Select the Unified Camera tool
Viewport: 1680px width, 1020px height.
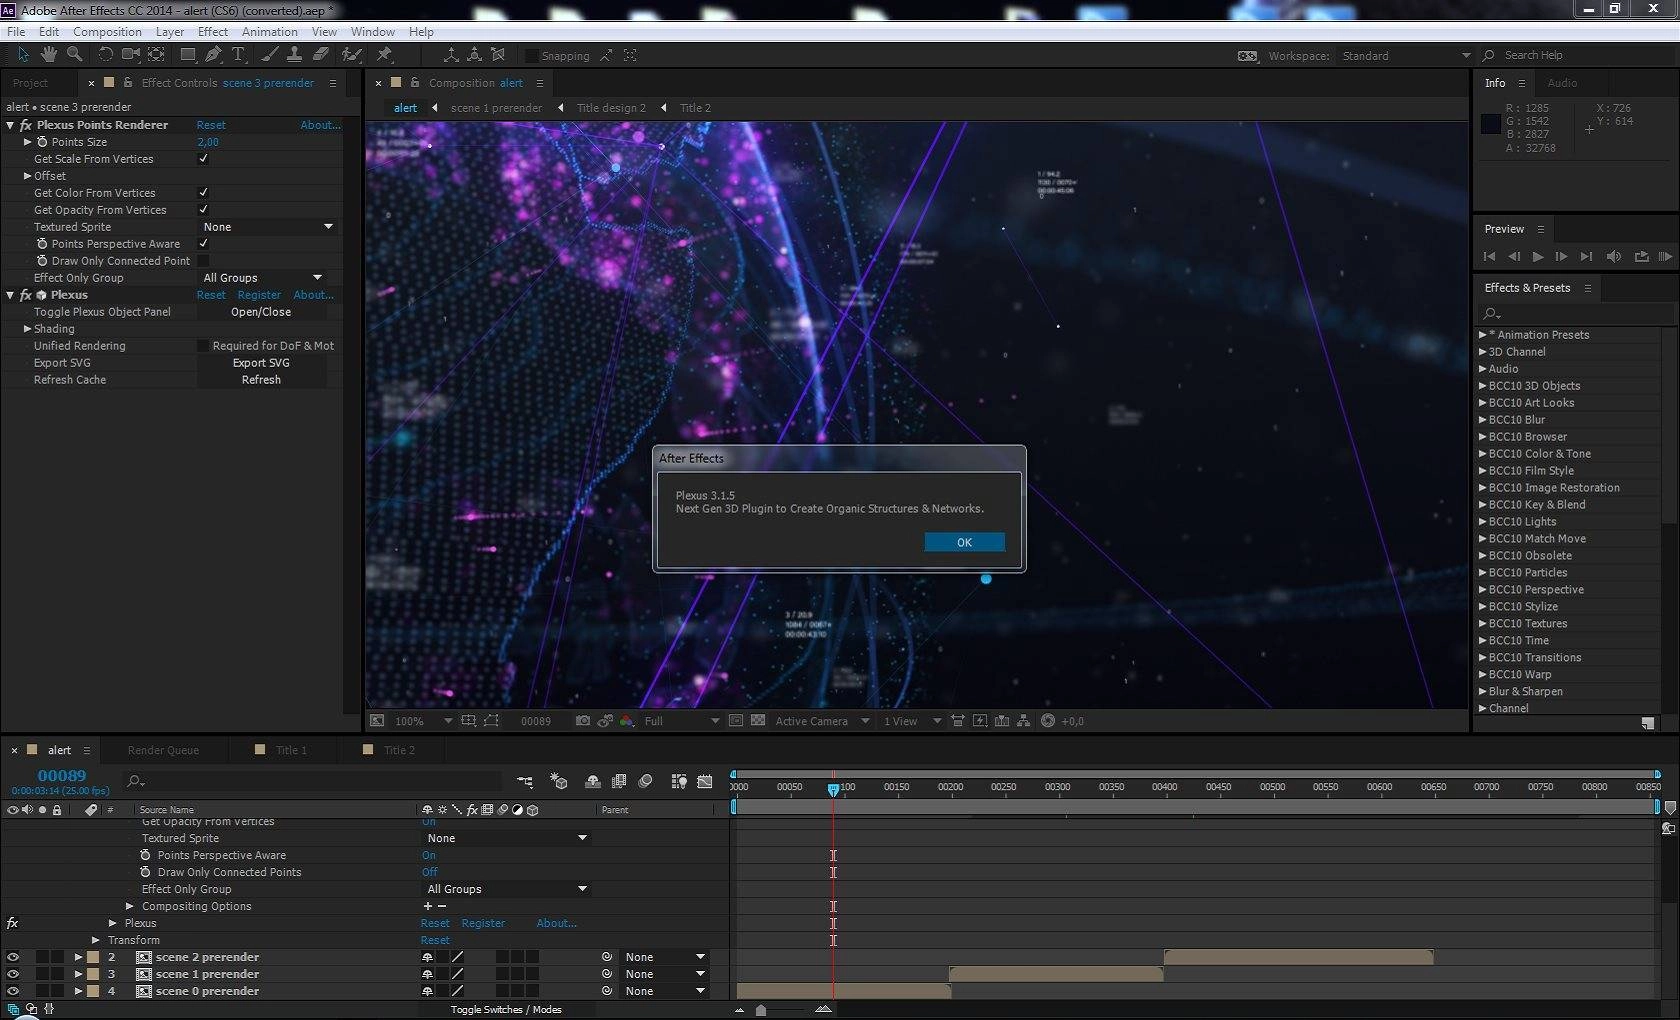pos(131,54)
